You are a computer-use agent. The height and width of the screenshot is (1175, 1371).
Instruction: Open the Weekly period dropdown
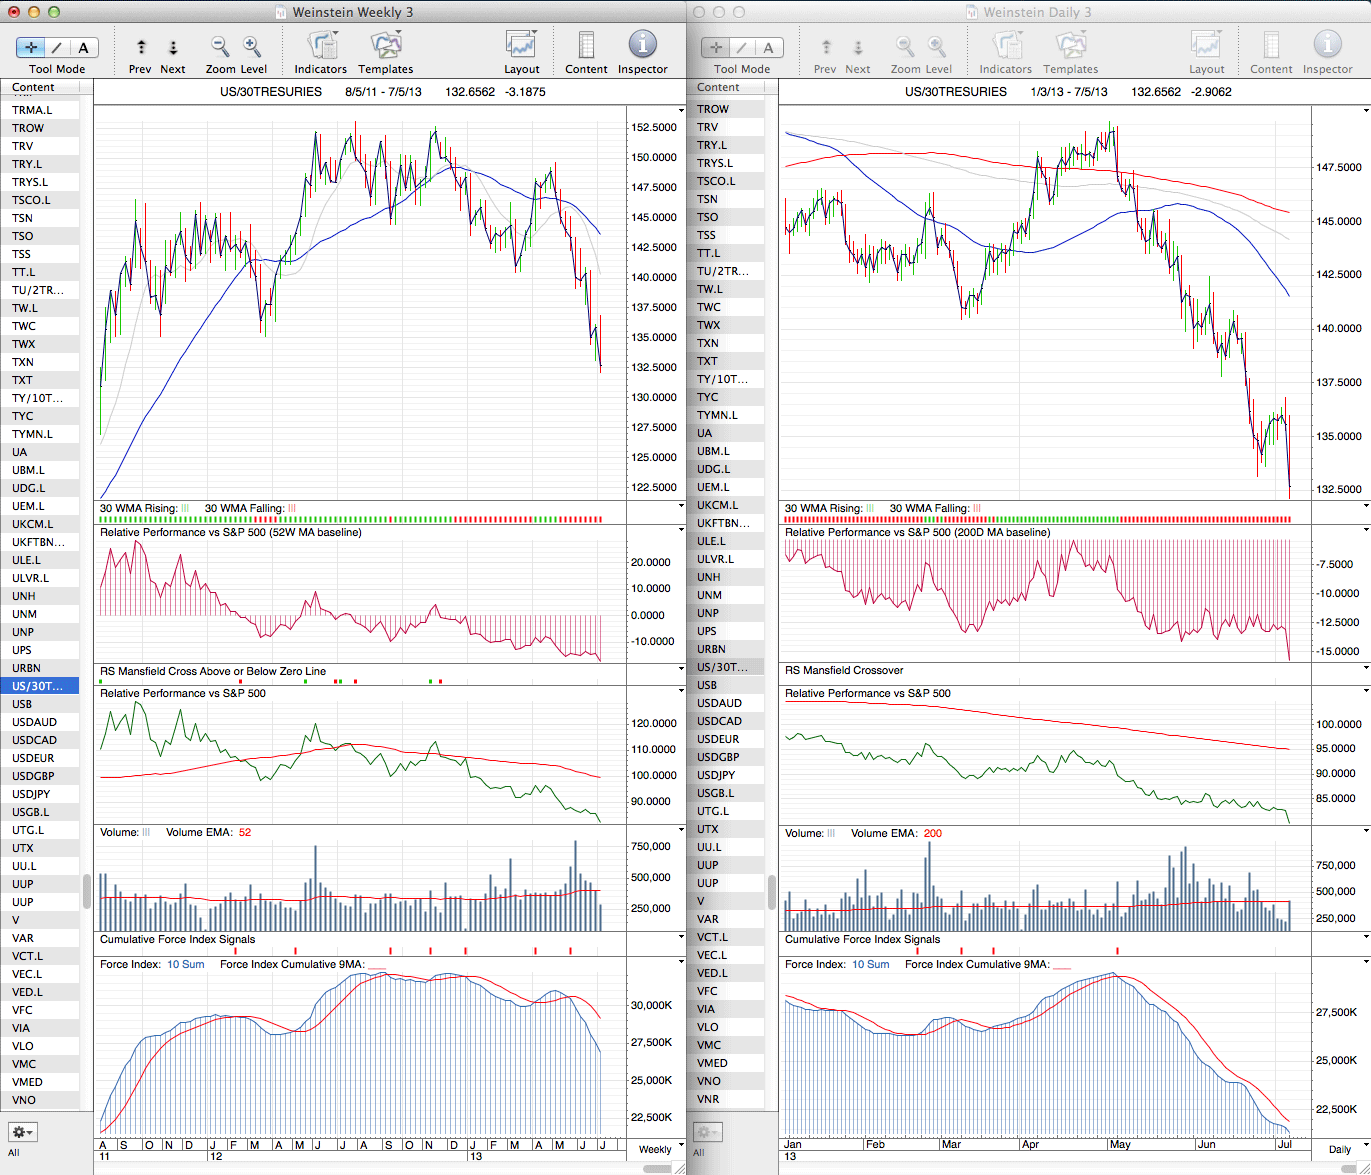coord(661,1149)
